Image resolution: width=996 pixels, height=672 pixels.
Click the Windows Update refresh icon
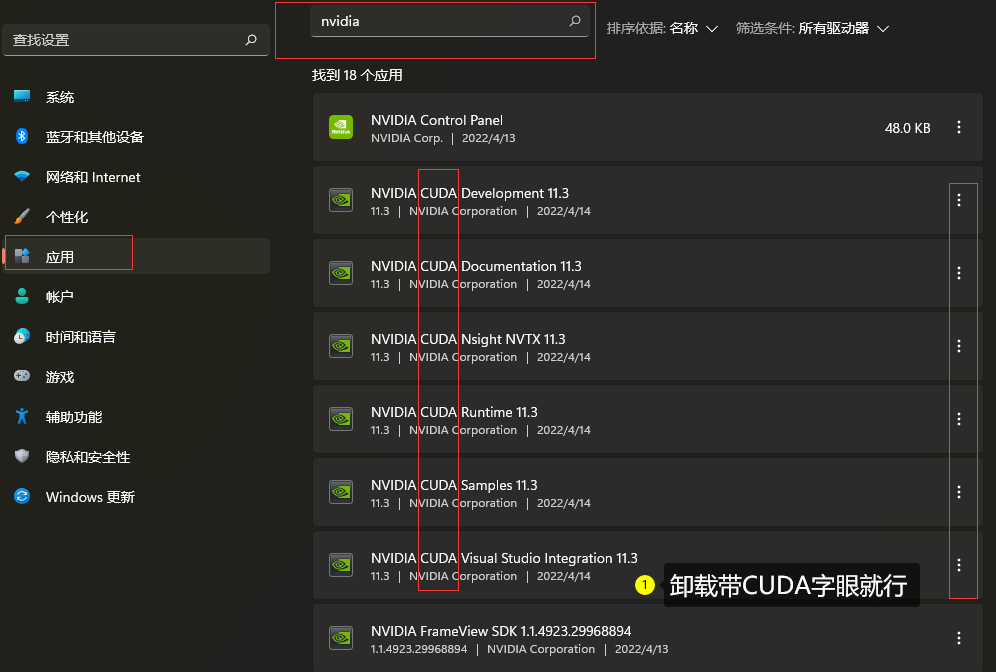22,496
